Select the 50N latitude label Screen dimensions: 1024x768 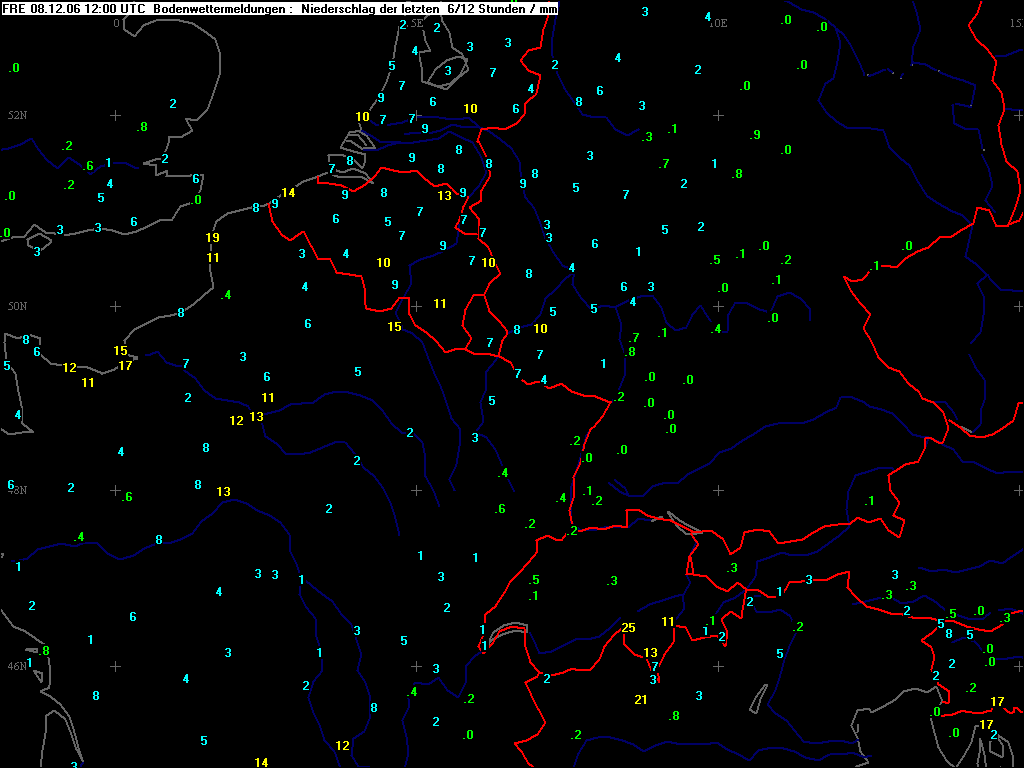[x=17, y=306]
